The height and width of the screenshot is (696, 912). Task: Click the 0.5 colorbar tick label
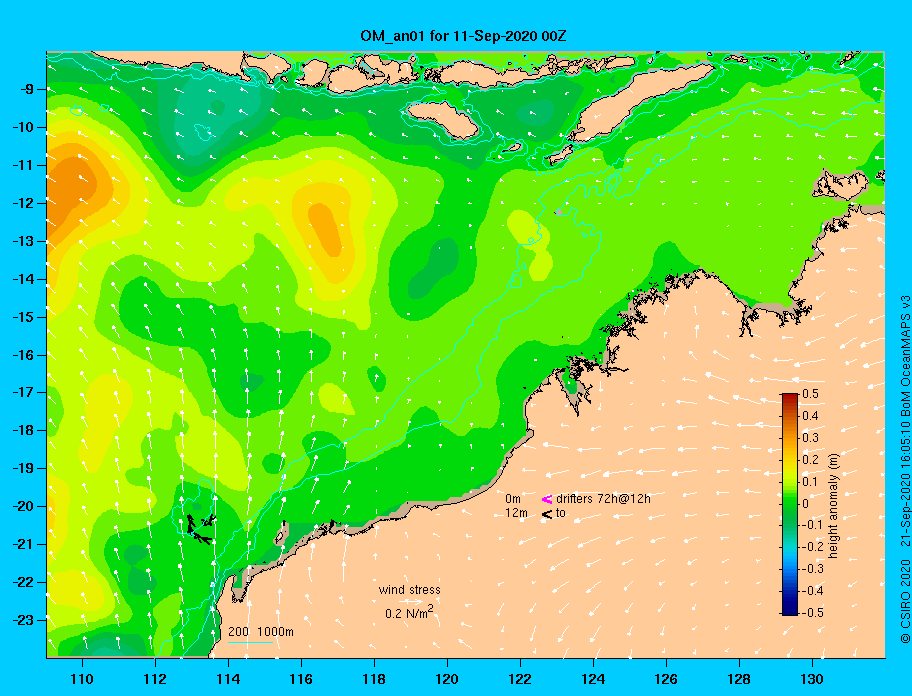810,394
